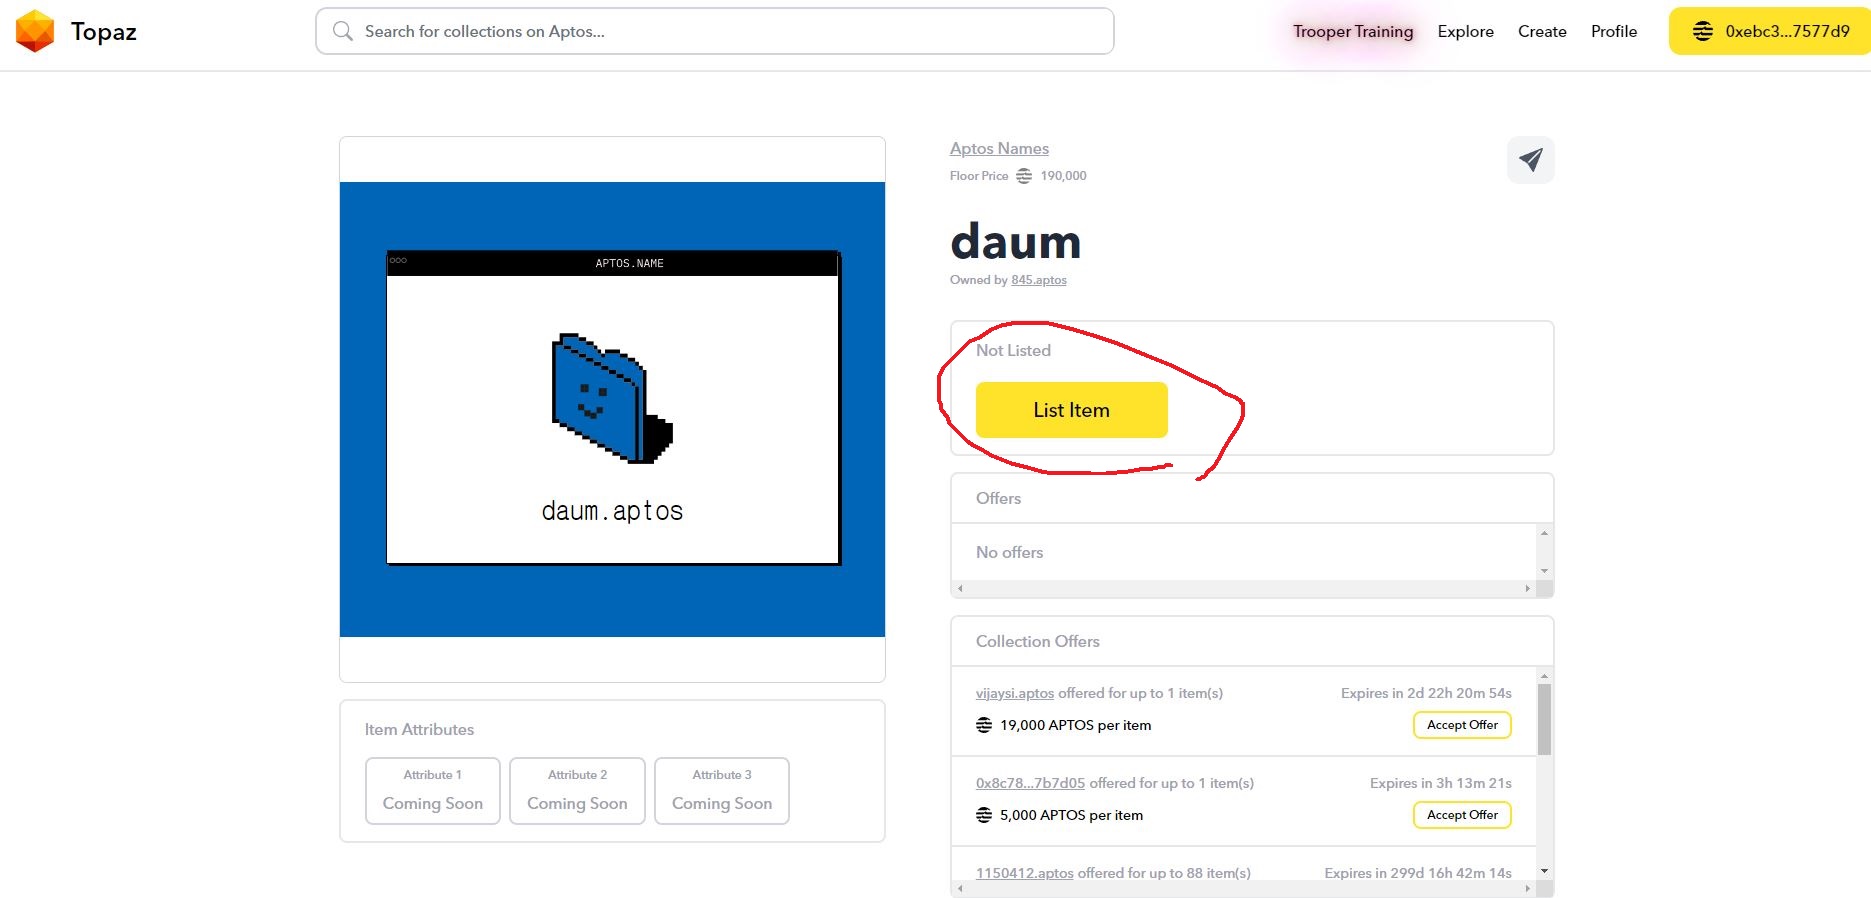Click the 'Offers' panel heading
Image resolution: width=1871 pixels, height=898 pixels.
coord(998,498)
